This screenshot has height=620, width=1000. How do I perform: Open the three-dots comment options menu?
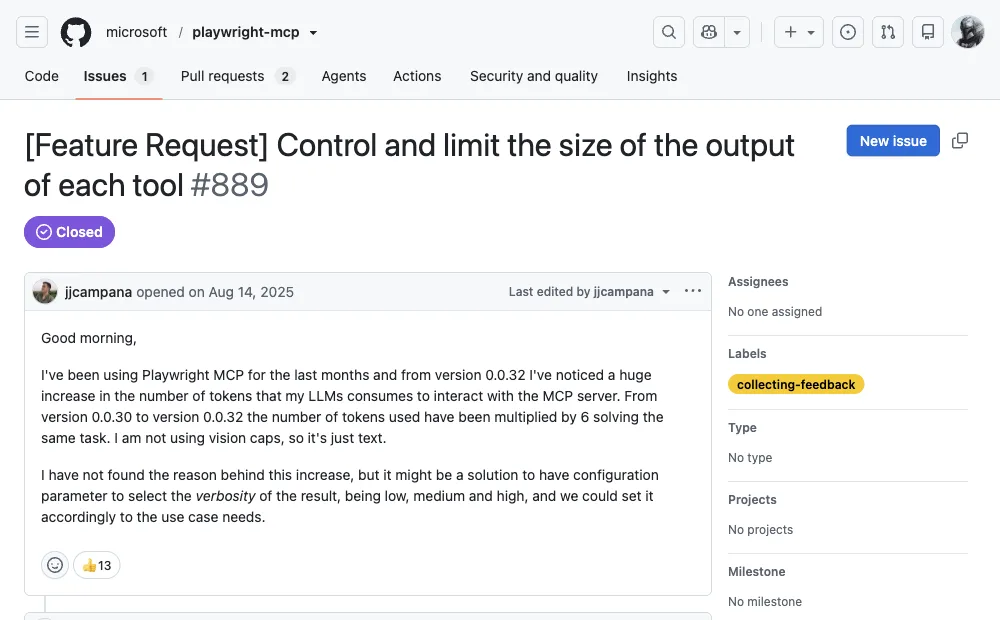[693, 291]
